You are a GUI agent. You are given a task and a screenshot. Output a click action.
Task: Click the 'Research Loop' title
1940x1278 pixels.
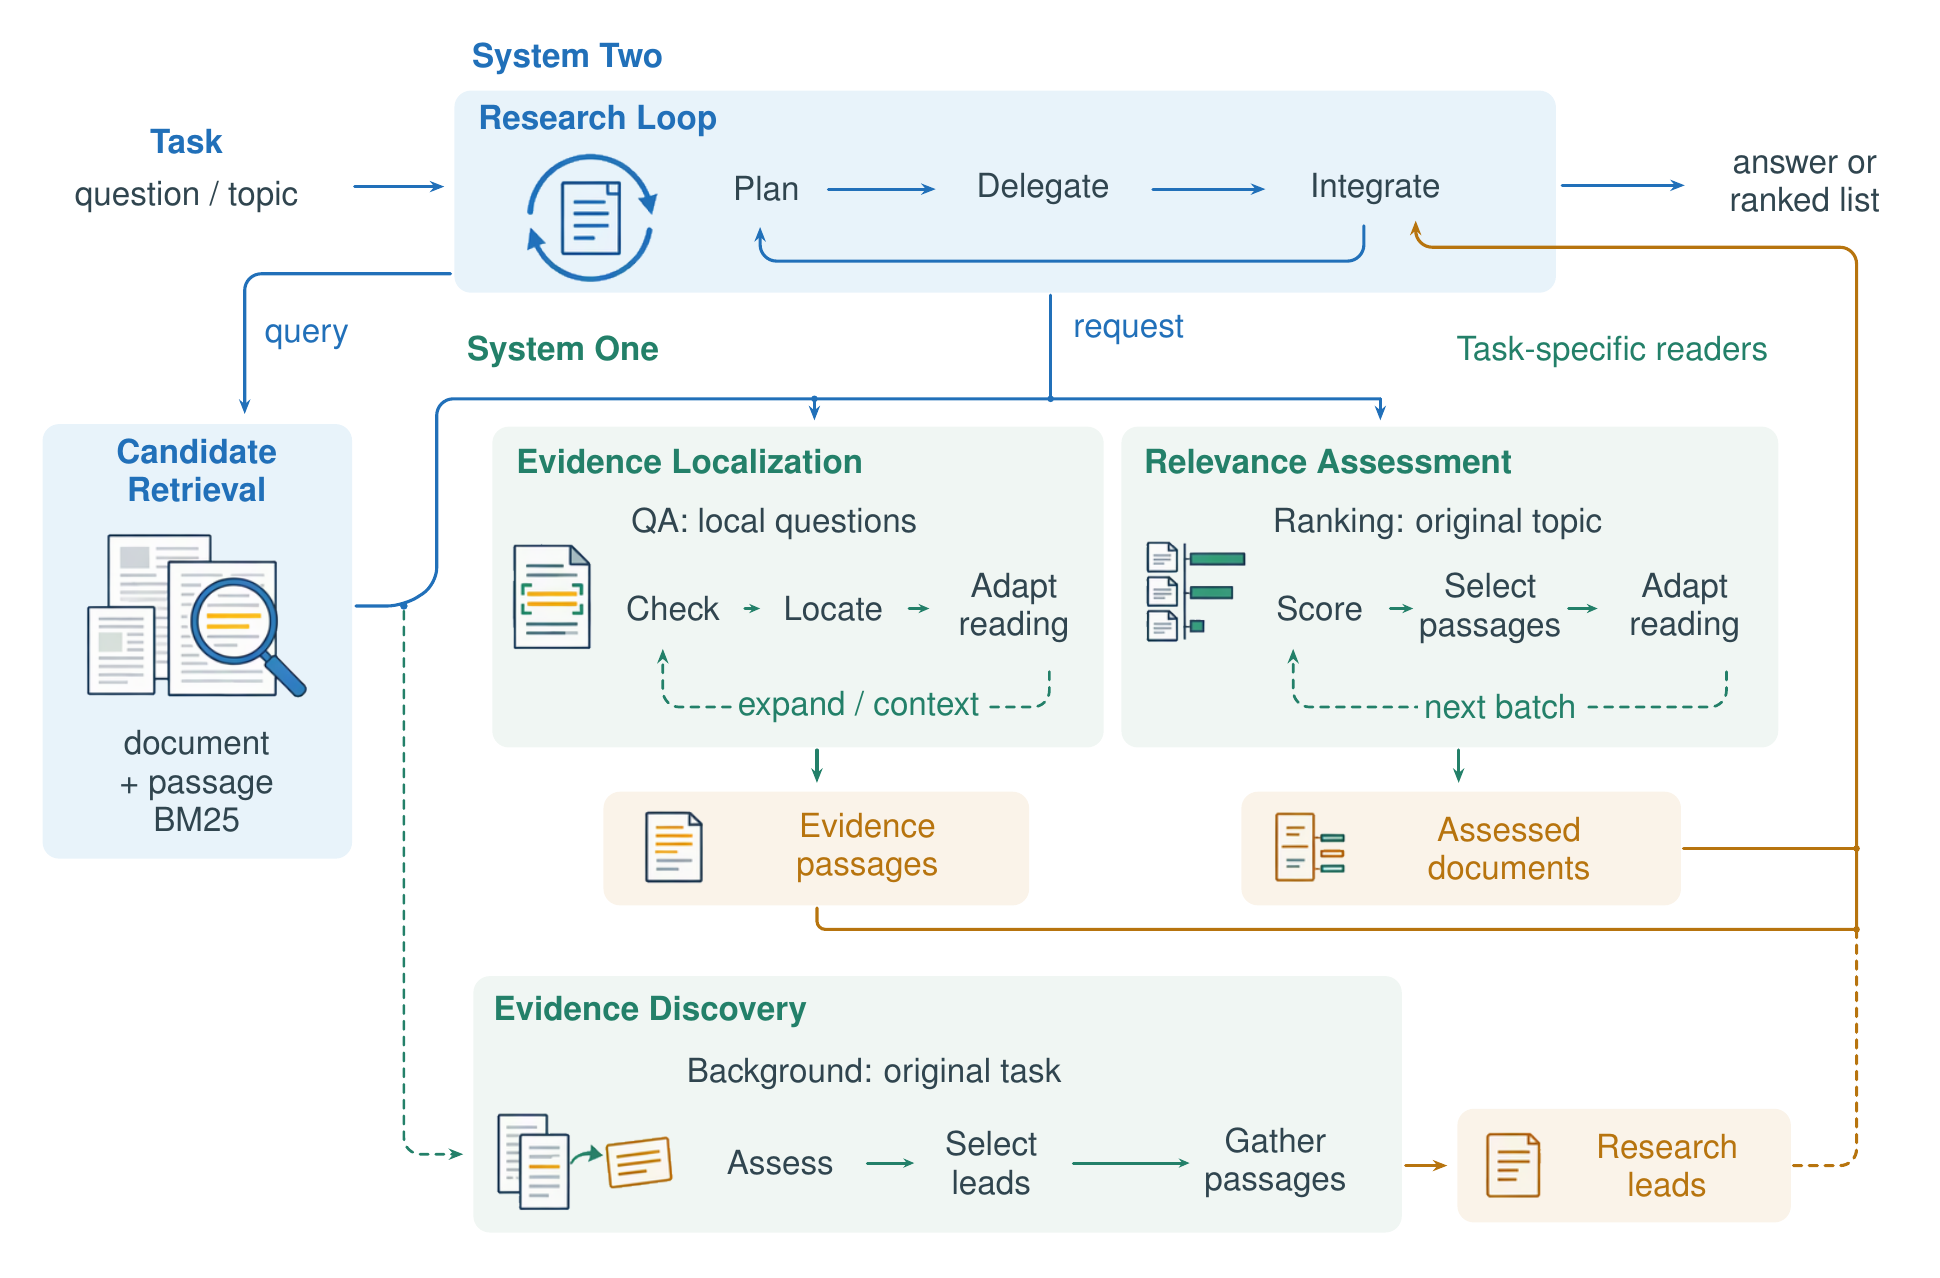(x=598, y=118)
